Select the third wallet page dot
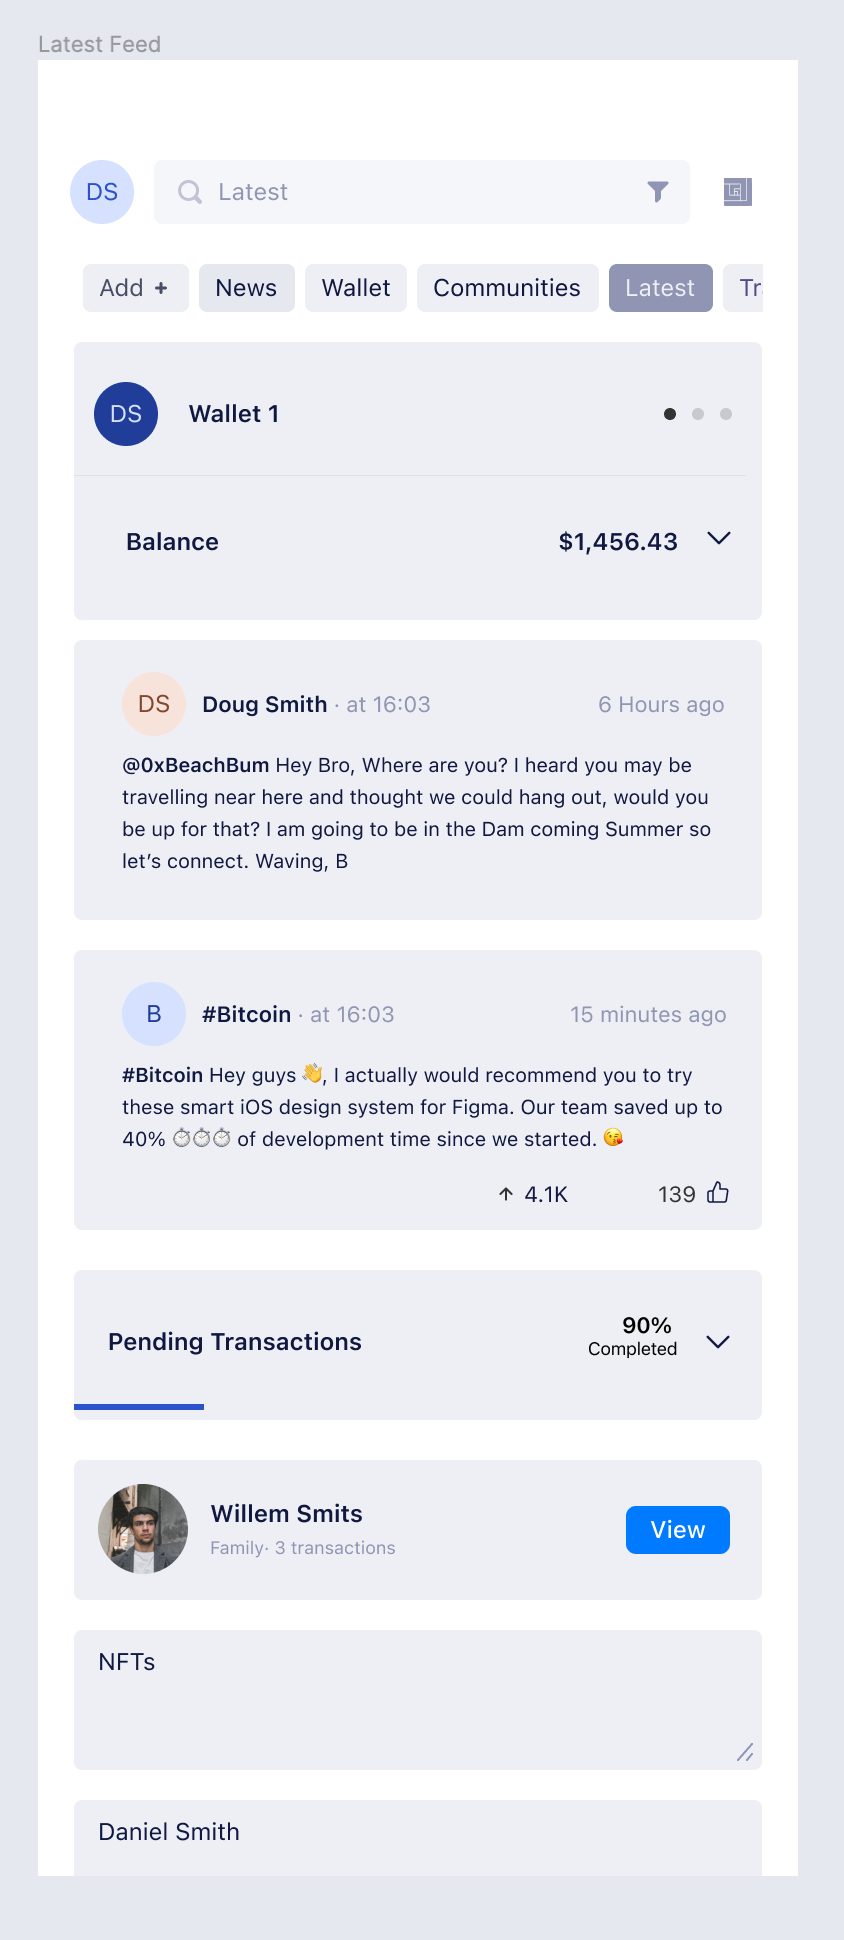 726,414
